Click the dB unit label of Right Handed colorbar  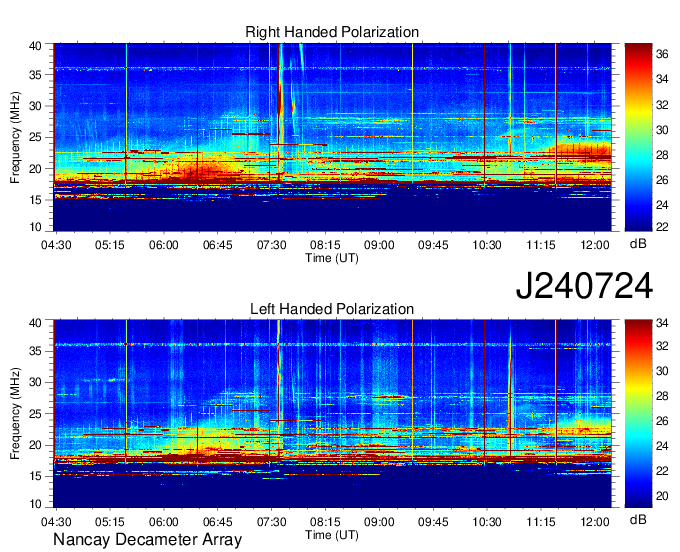click(638, 244)
